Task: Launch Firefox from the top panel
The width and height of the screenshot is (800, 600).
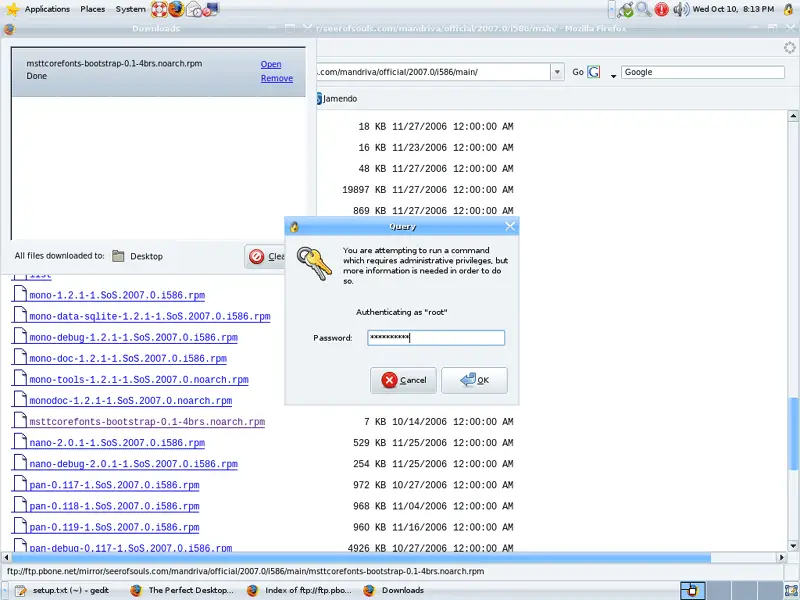Action: 177,9
